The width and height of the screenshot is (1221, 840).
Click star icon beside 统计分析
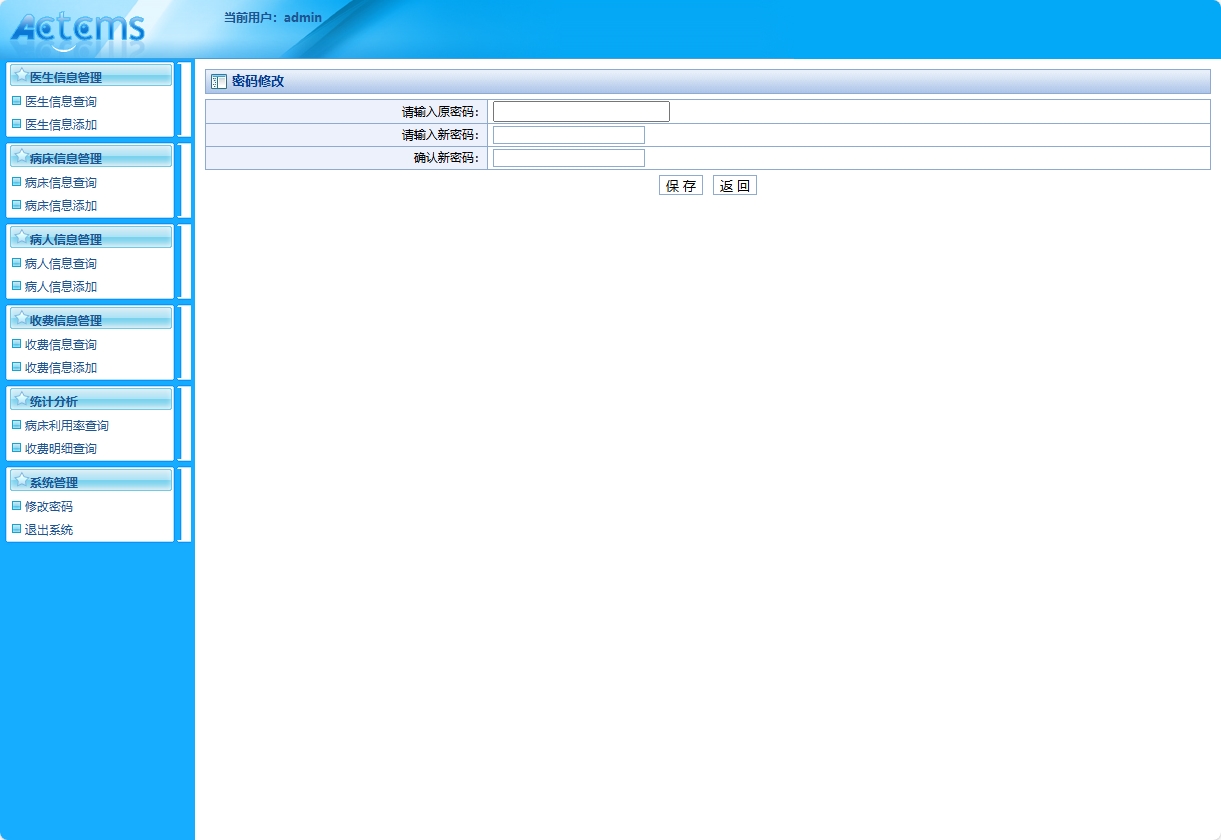click(21, 399)
